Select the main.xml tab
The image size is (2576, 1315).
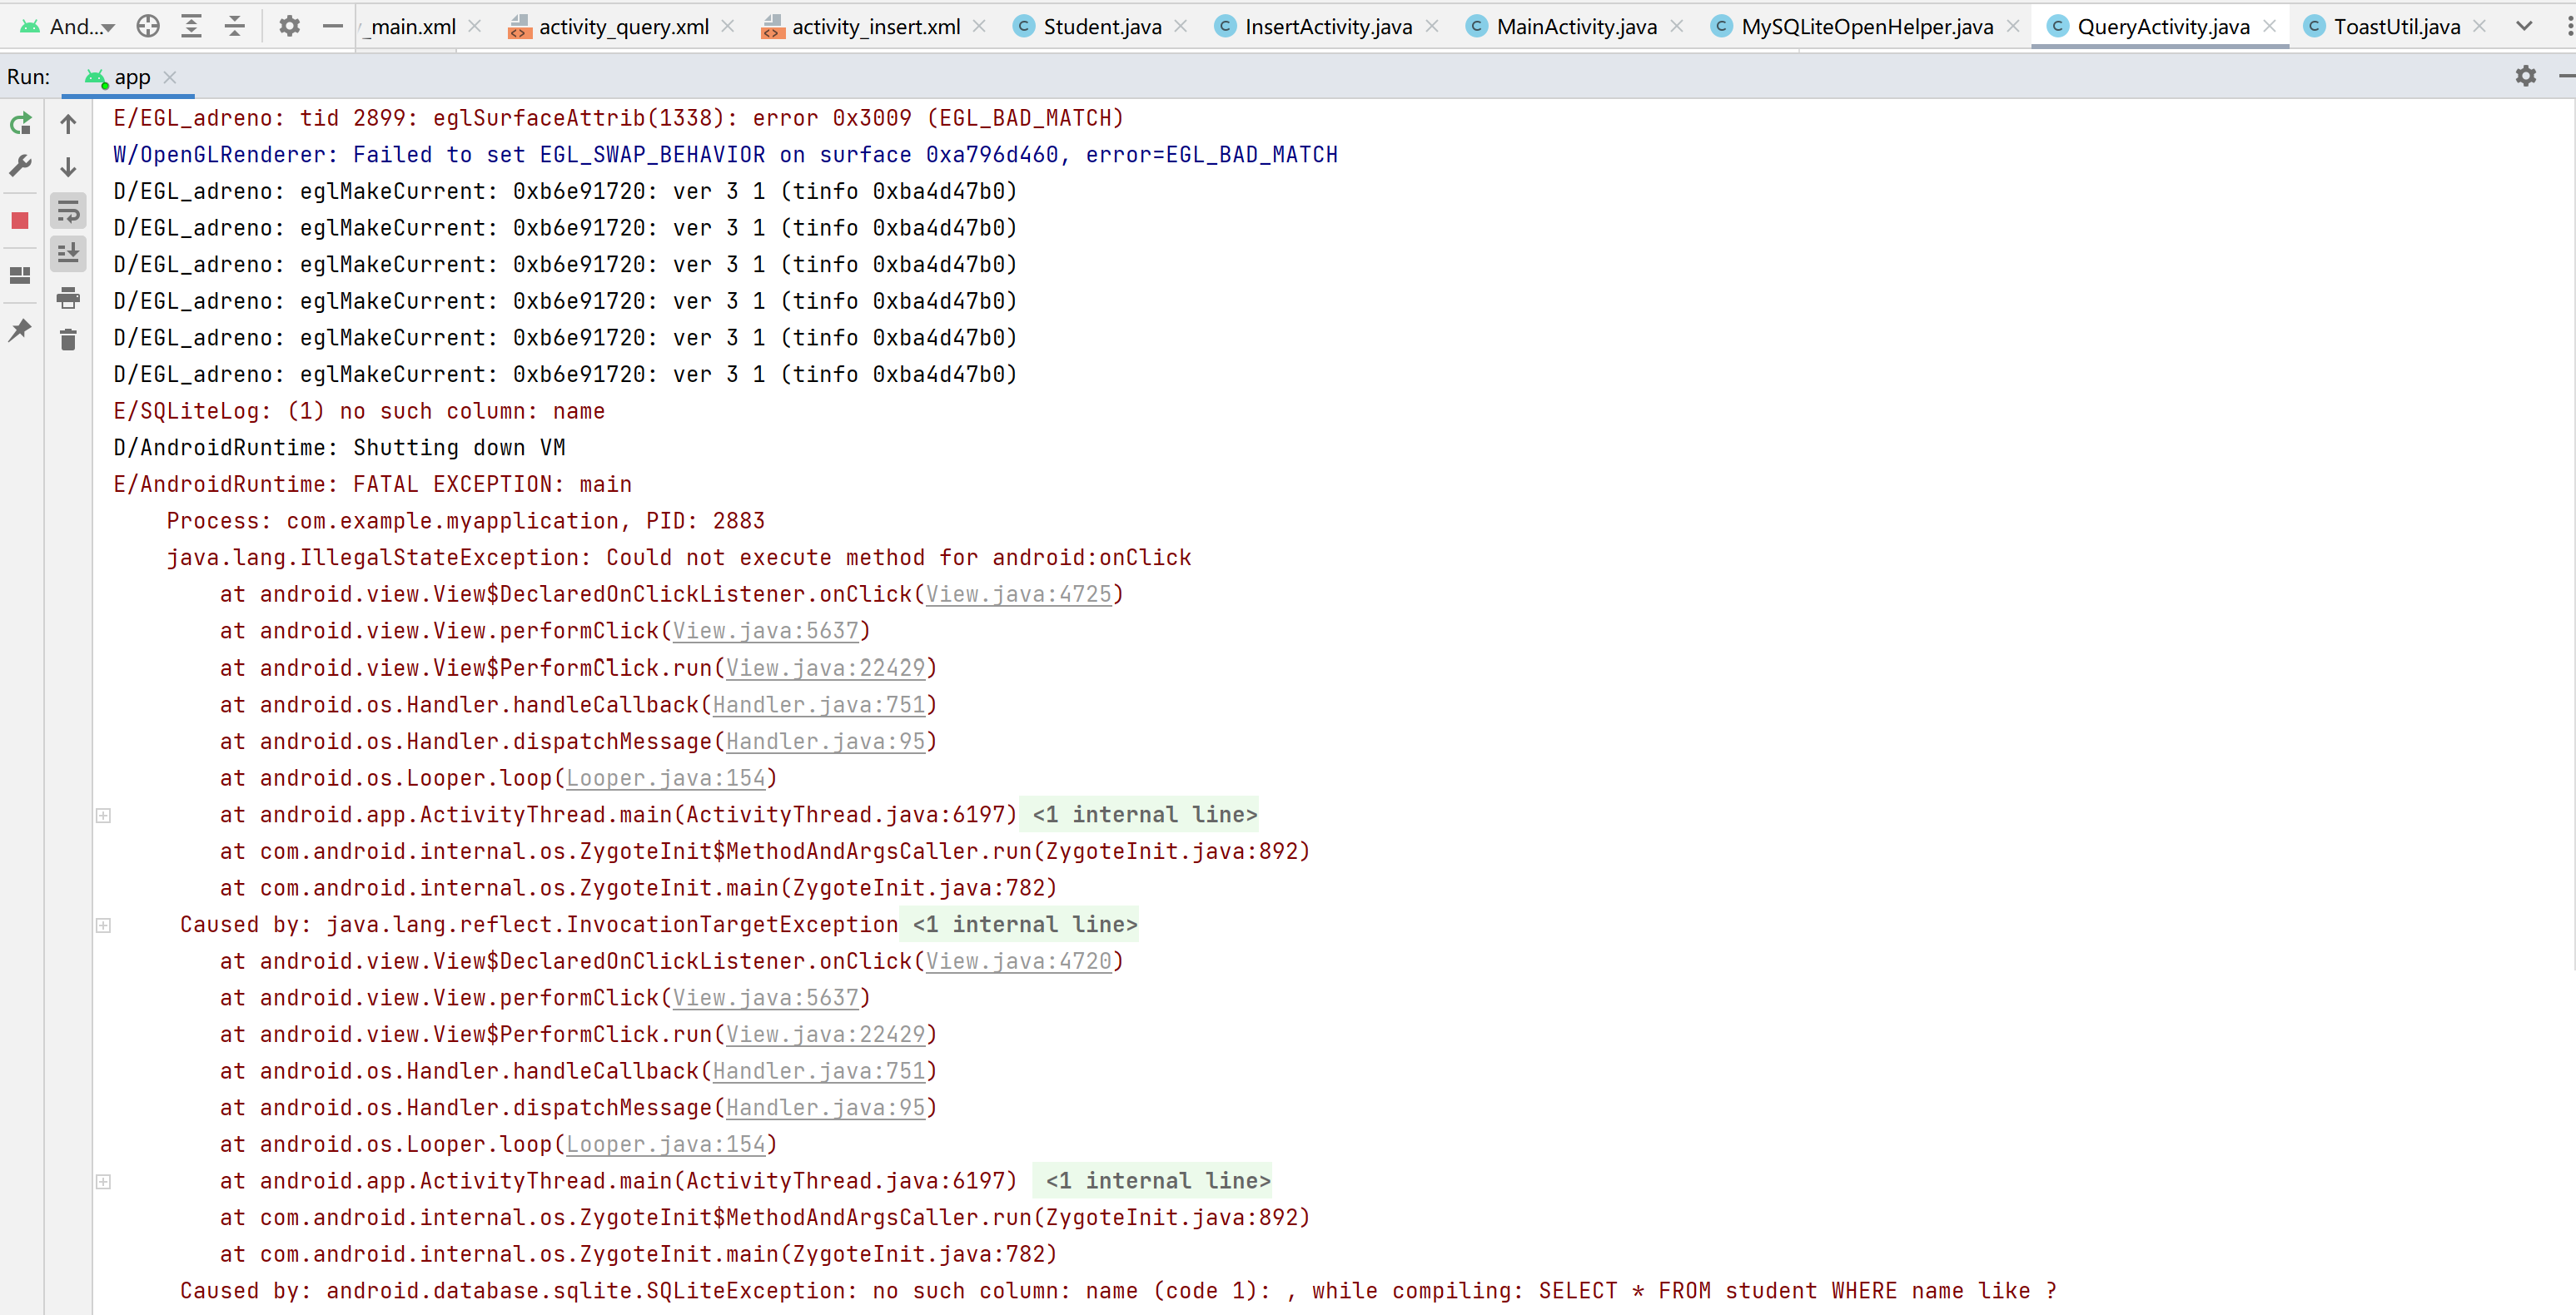point(409,27)
